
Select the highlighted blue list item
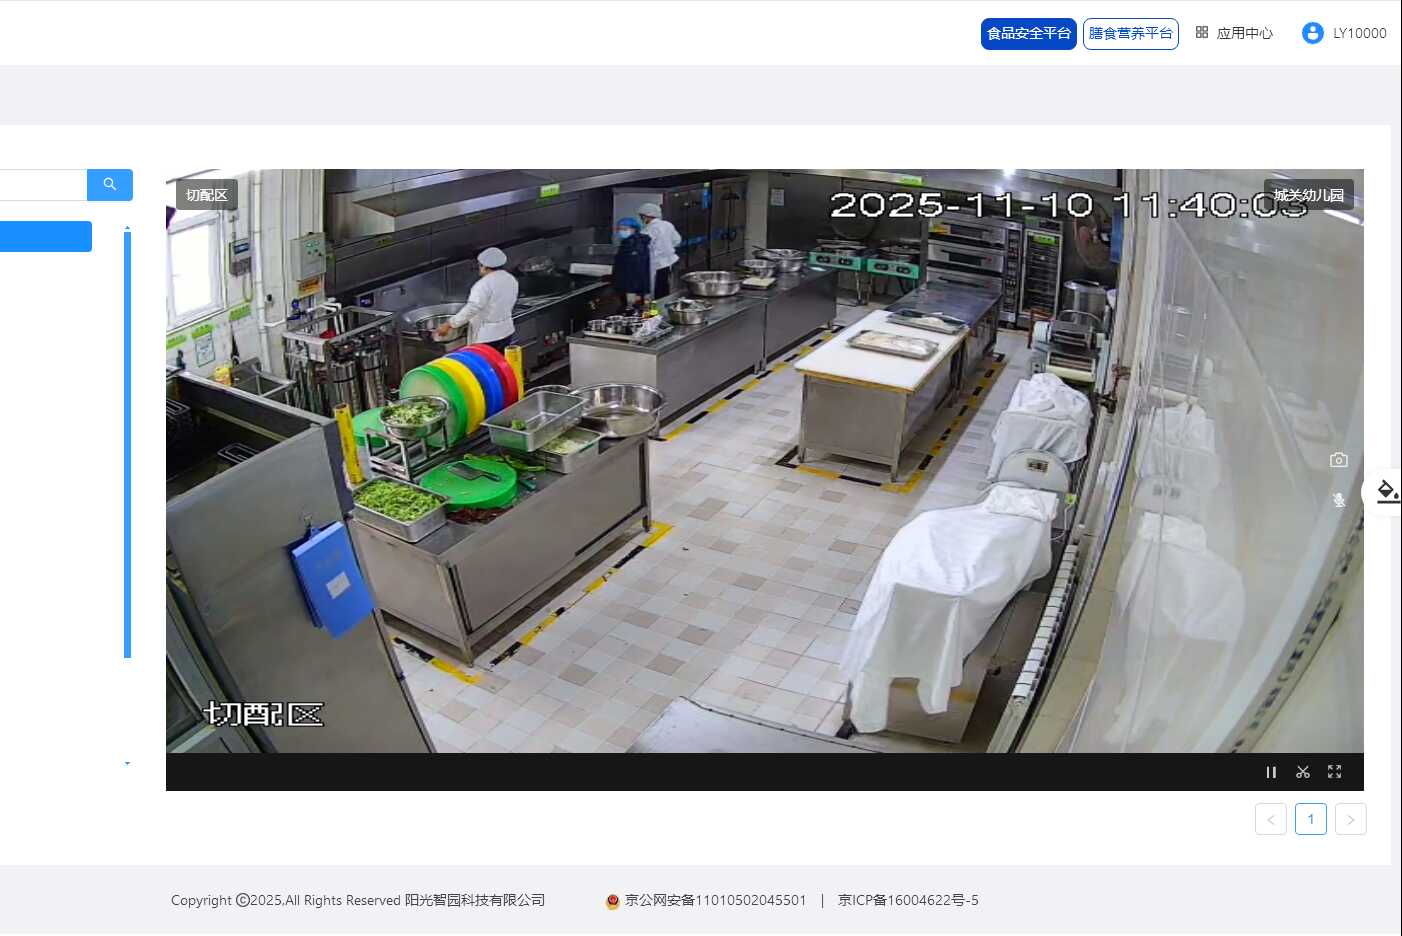coord(45,237)
